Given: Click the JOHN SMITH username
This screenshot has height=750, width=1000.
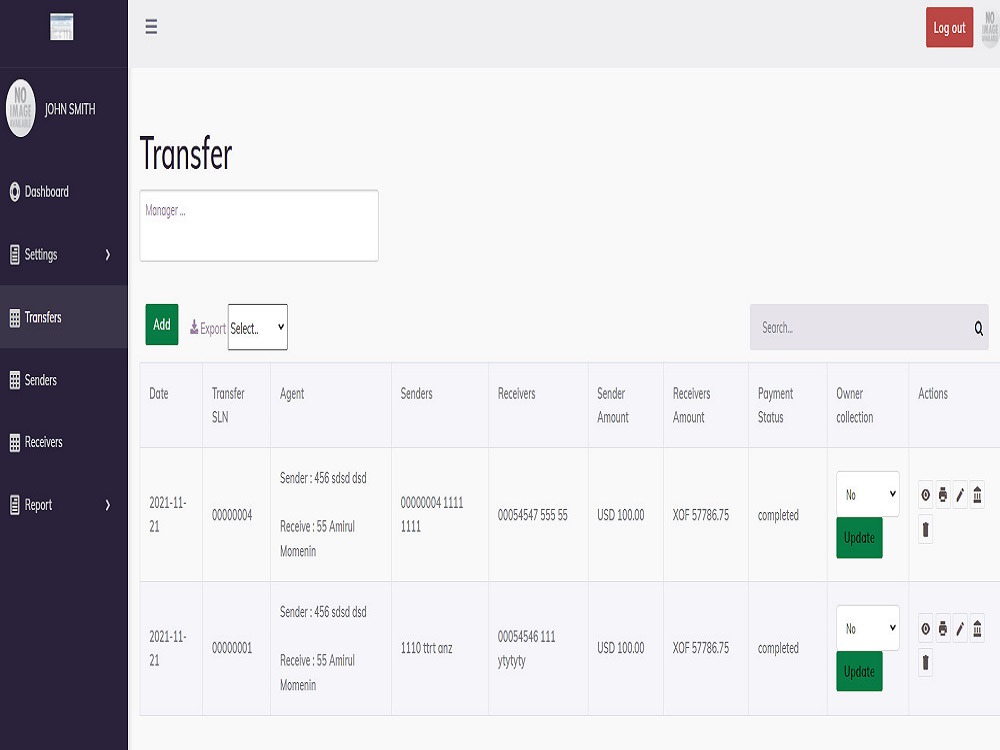Looking at the screenshot, I should pyautogui.click(x=70, y=109).
